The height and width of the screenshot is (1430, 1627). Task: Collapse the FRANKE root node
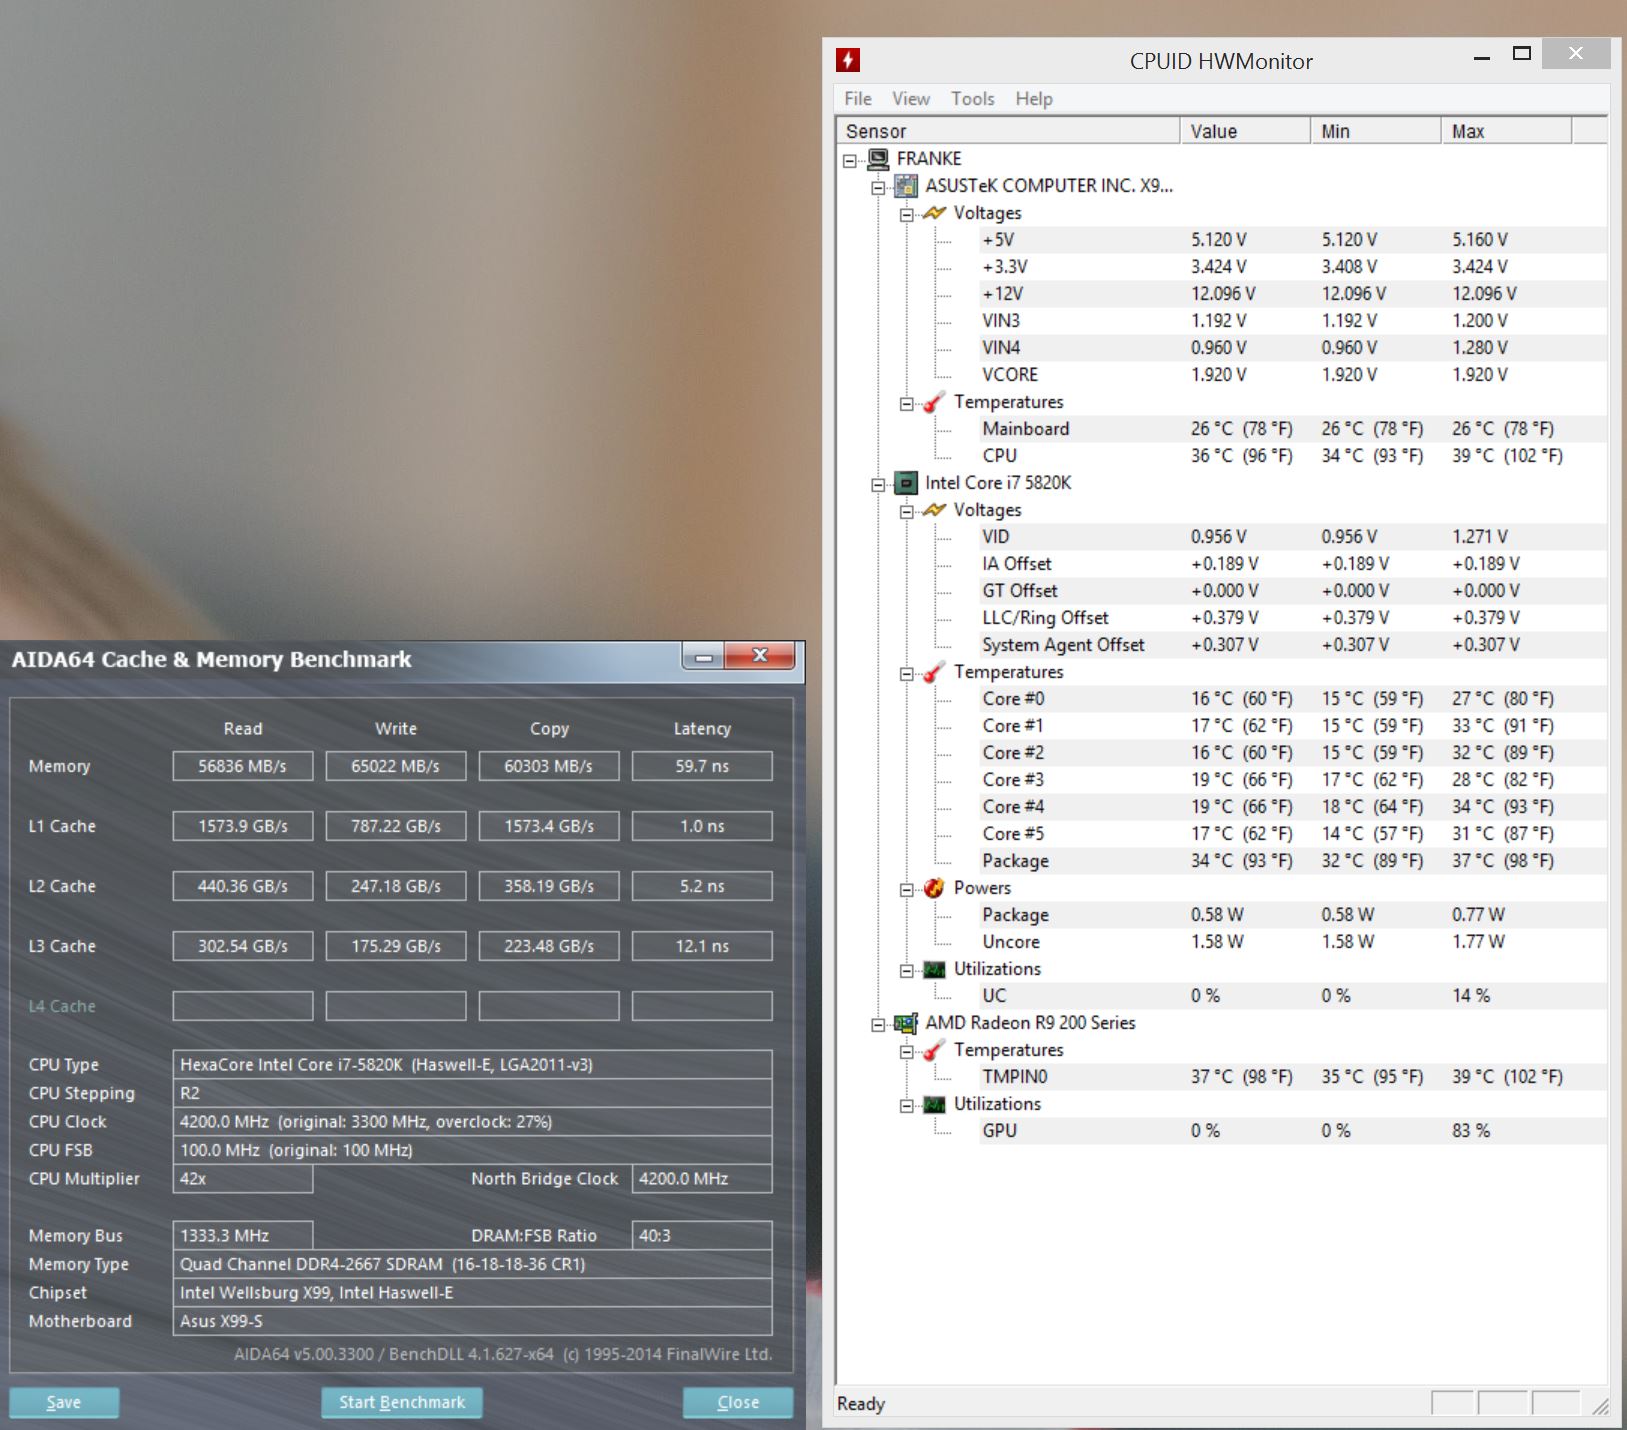tap(850, 160)
